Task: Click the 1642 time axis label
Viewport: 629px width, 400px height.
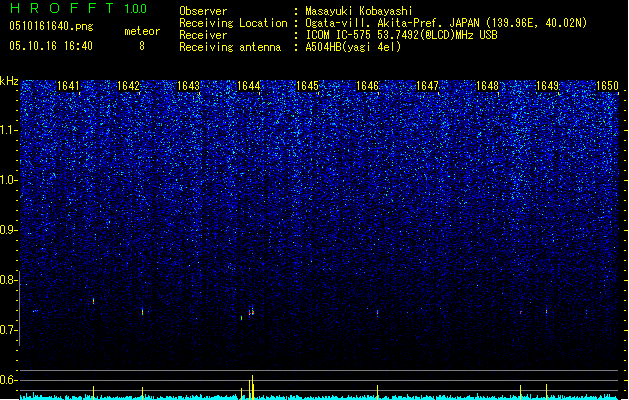Action: pyautogui.click(x=128, y=85)
